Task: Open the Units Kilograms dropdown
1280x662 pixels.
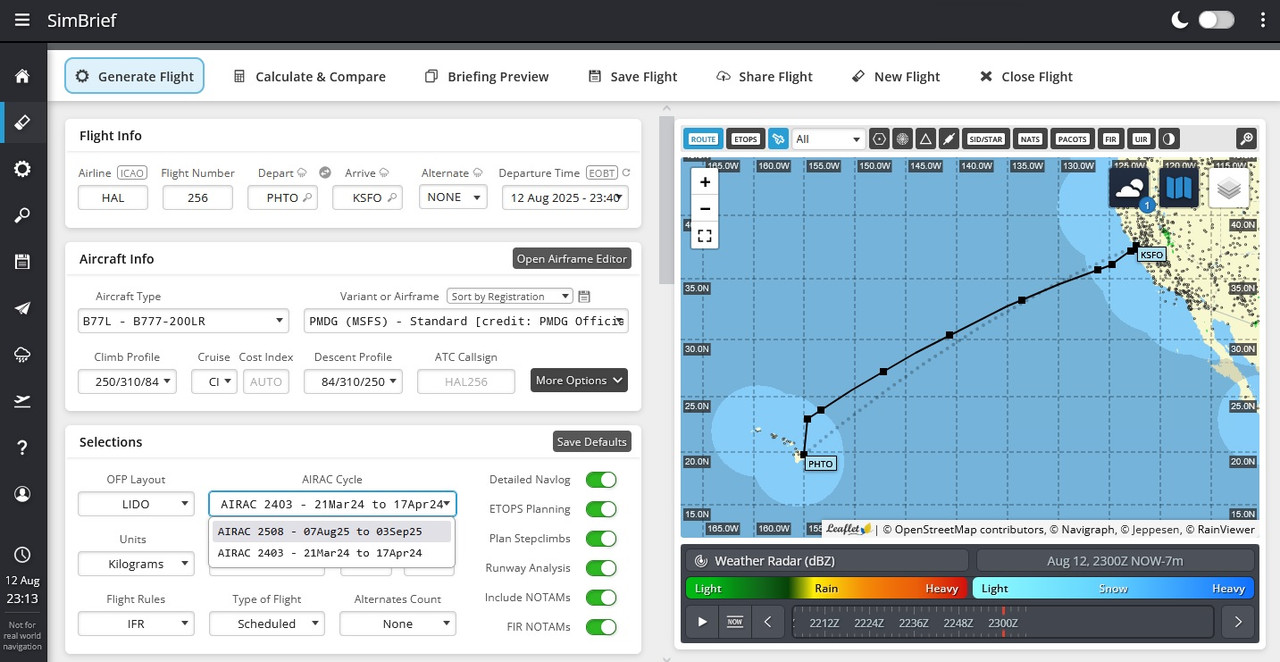Action: click(x=136, y=564)
